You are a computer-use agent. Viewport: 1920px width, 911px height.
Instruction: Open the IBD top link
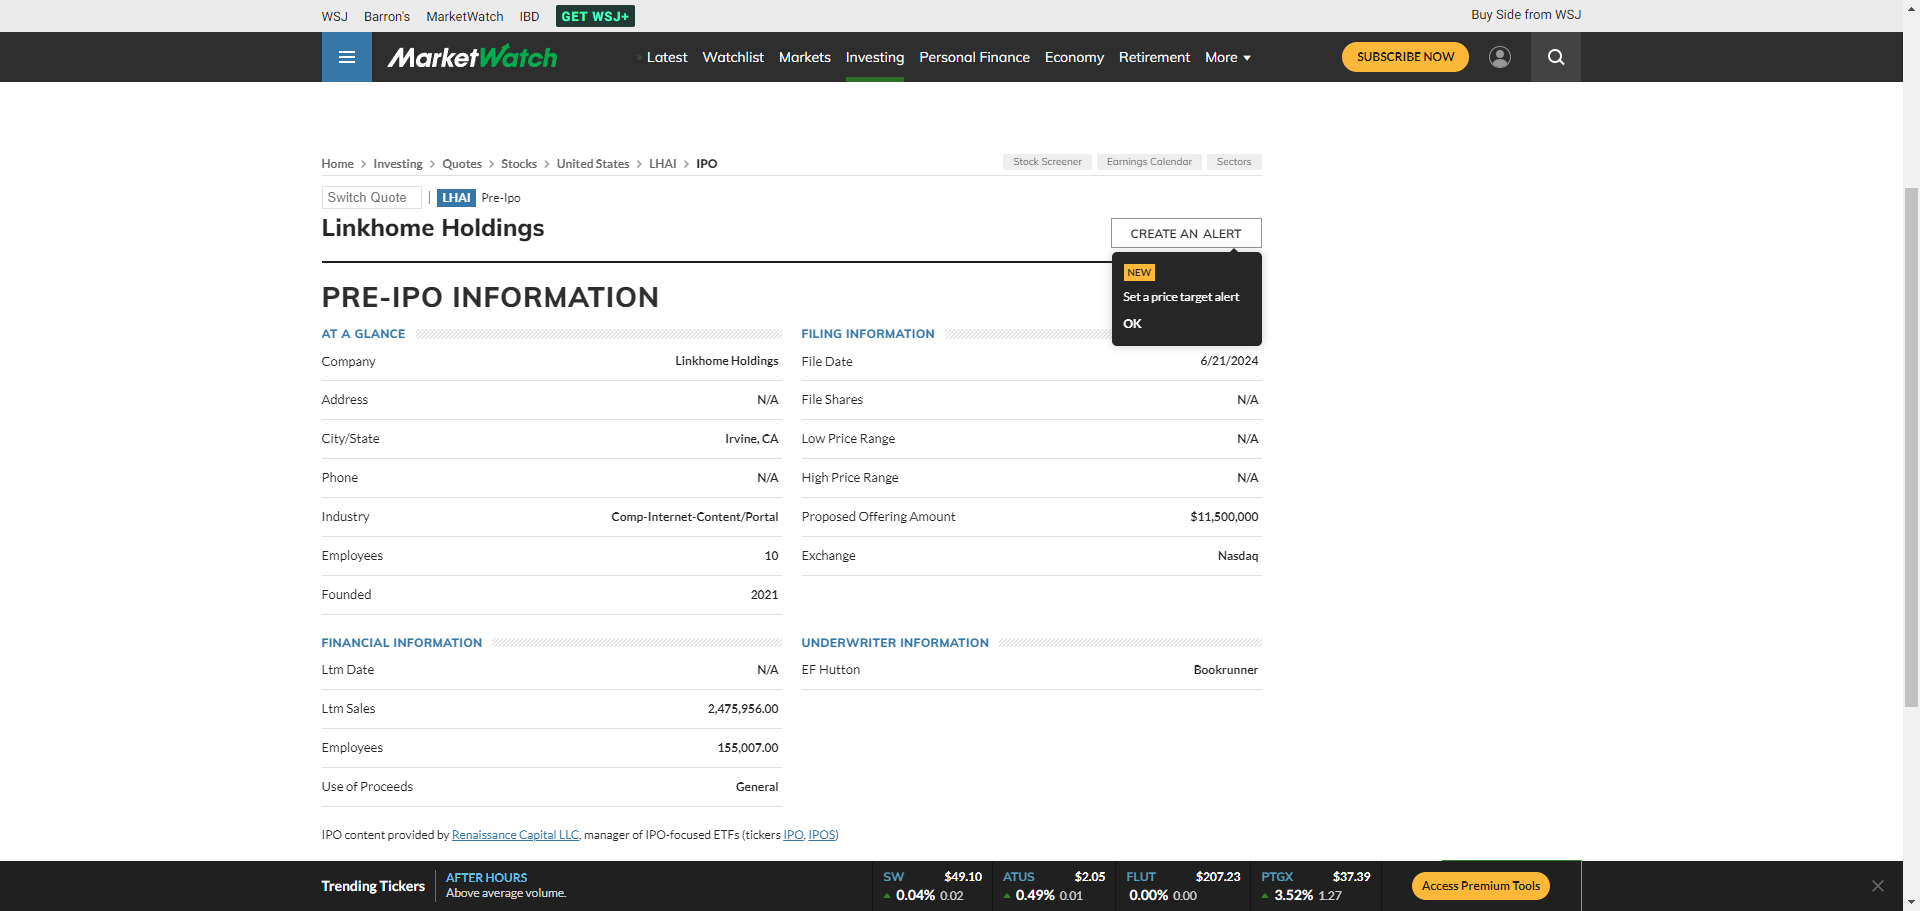click(529, 16)
